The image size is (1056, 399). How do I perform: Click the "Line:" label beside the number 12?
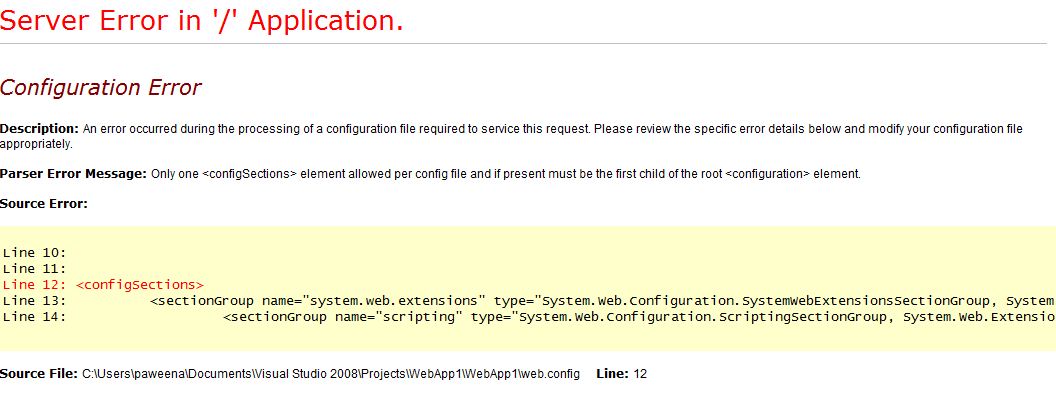(612, 373)
